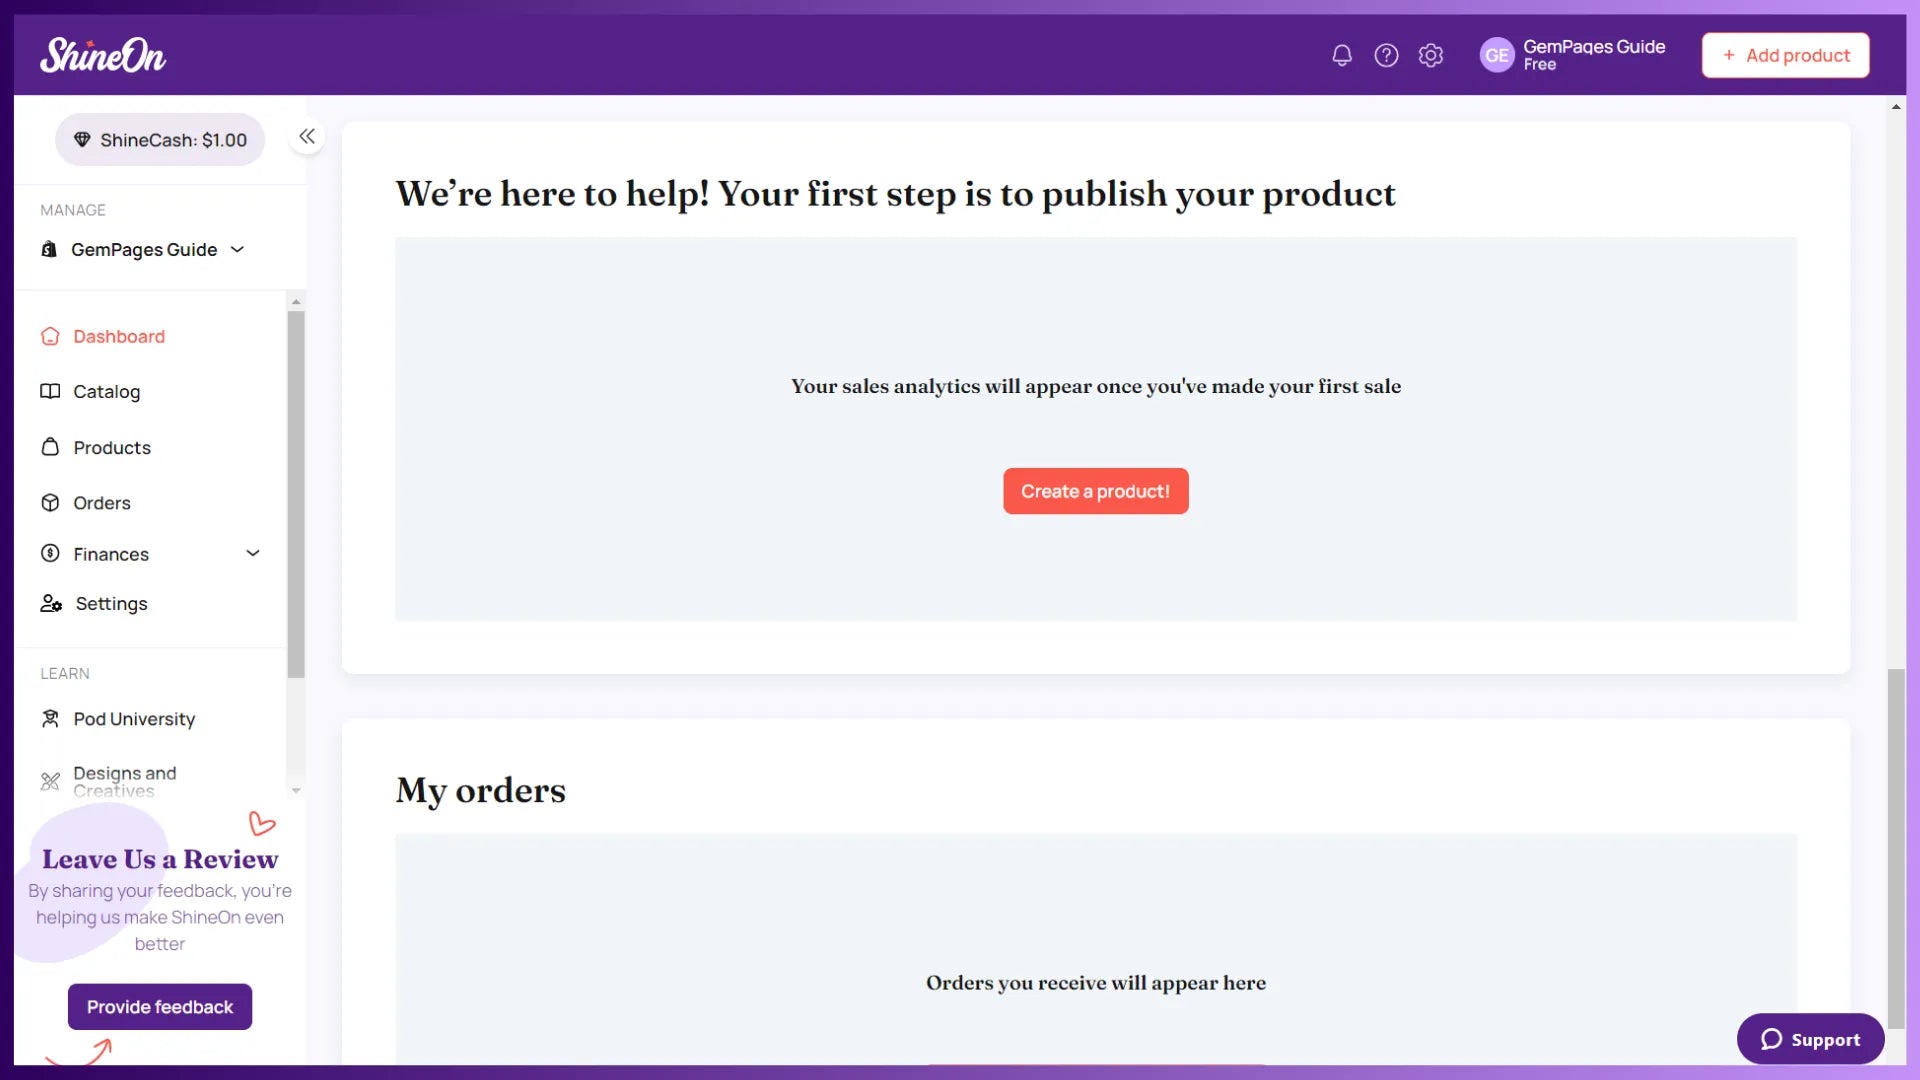
Task: Click the My orders heading
Action: 480,790
